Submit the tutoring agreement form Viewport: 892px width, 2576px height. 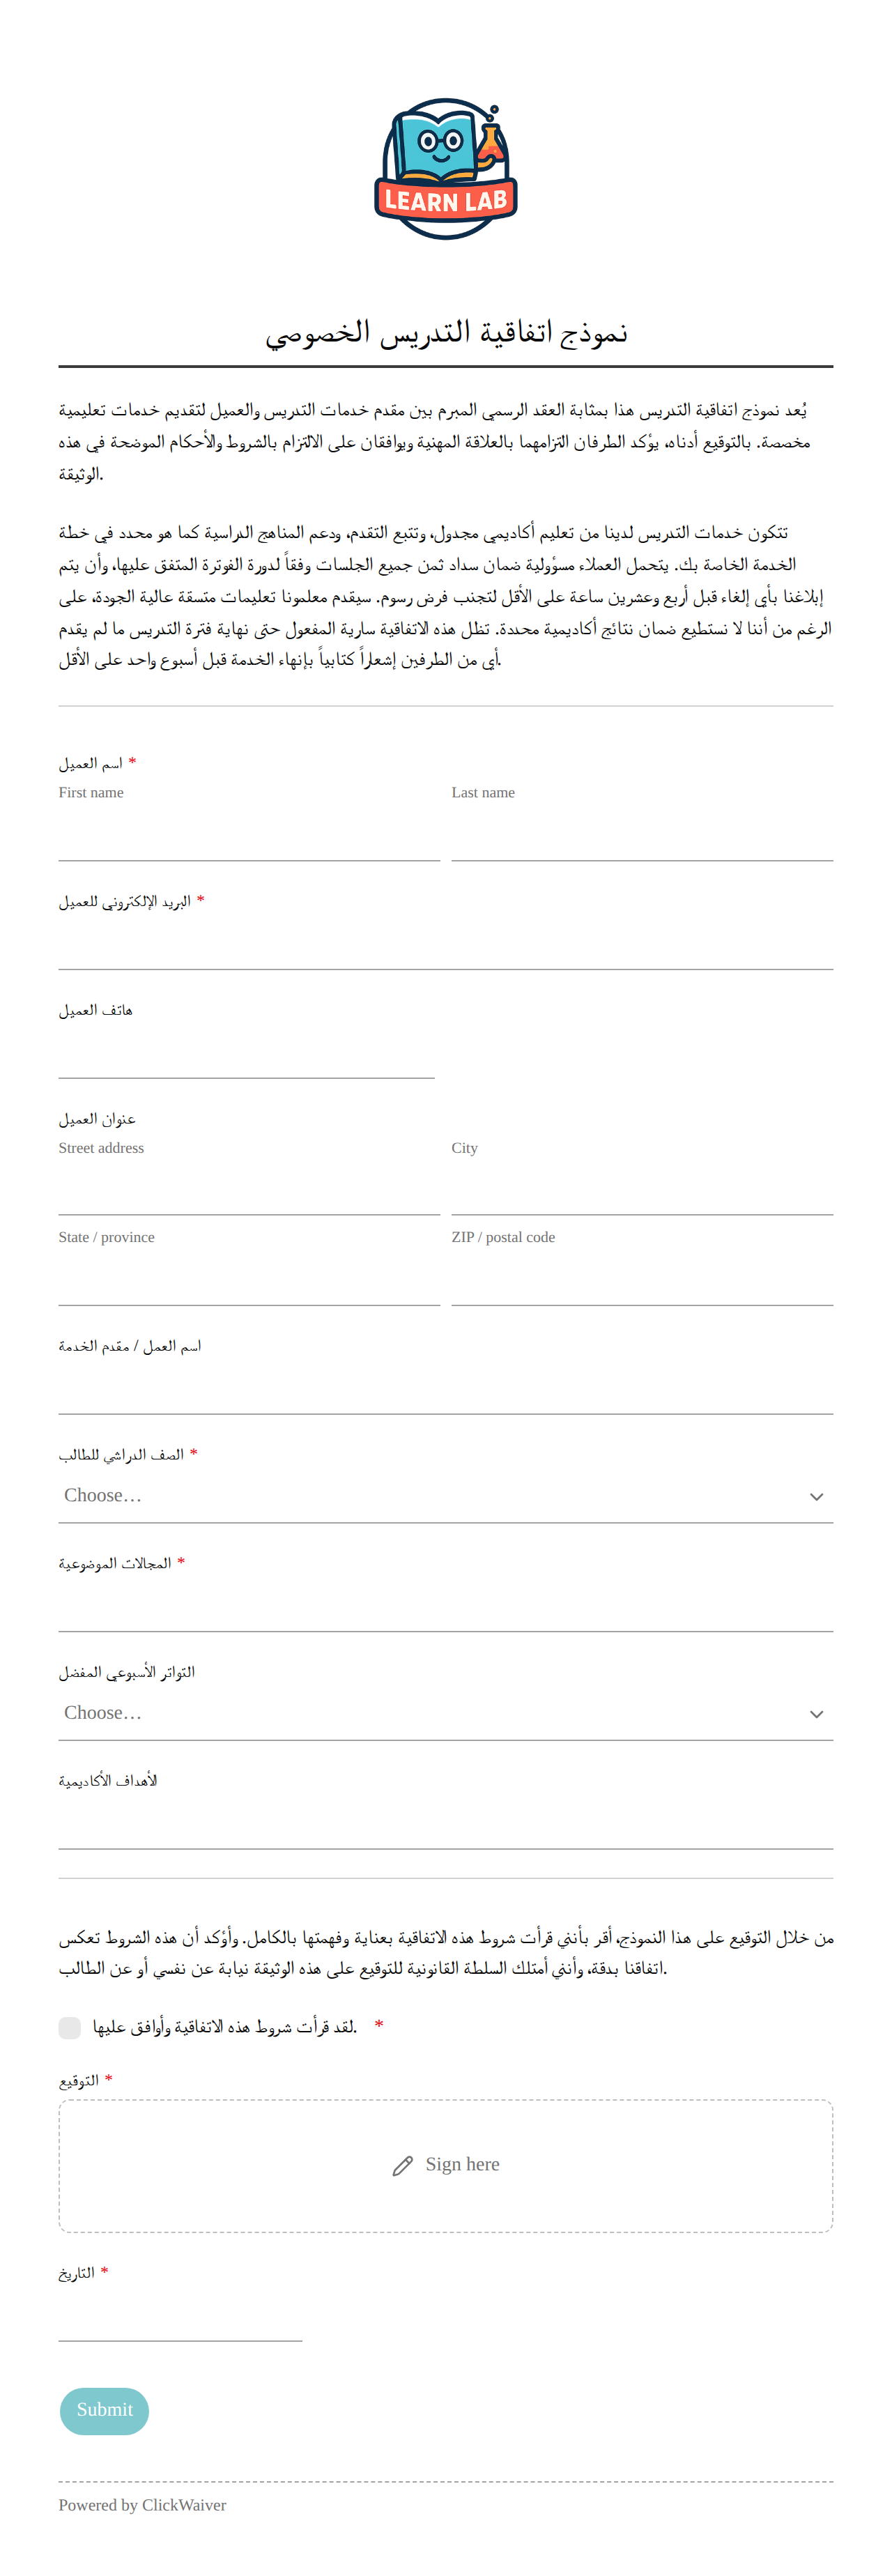click(x=105, y=2410)
